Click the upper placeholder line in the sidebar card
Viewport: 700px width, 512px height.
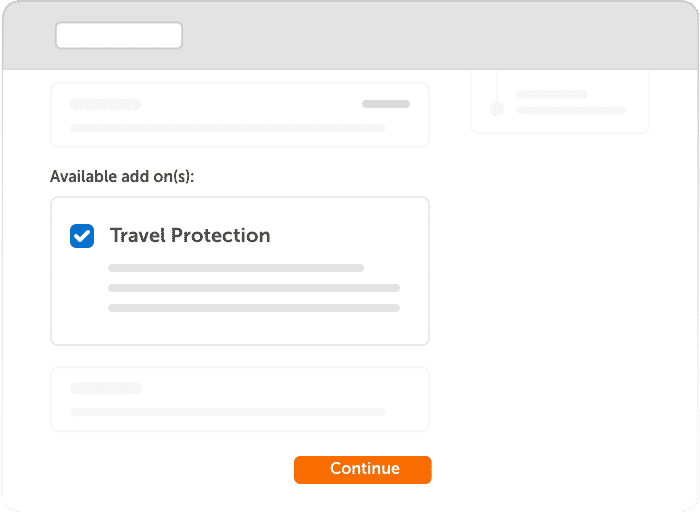pos(552,94)
